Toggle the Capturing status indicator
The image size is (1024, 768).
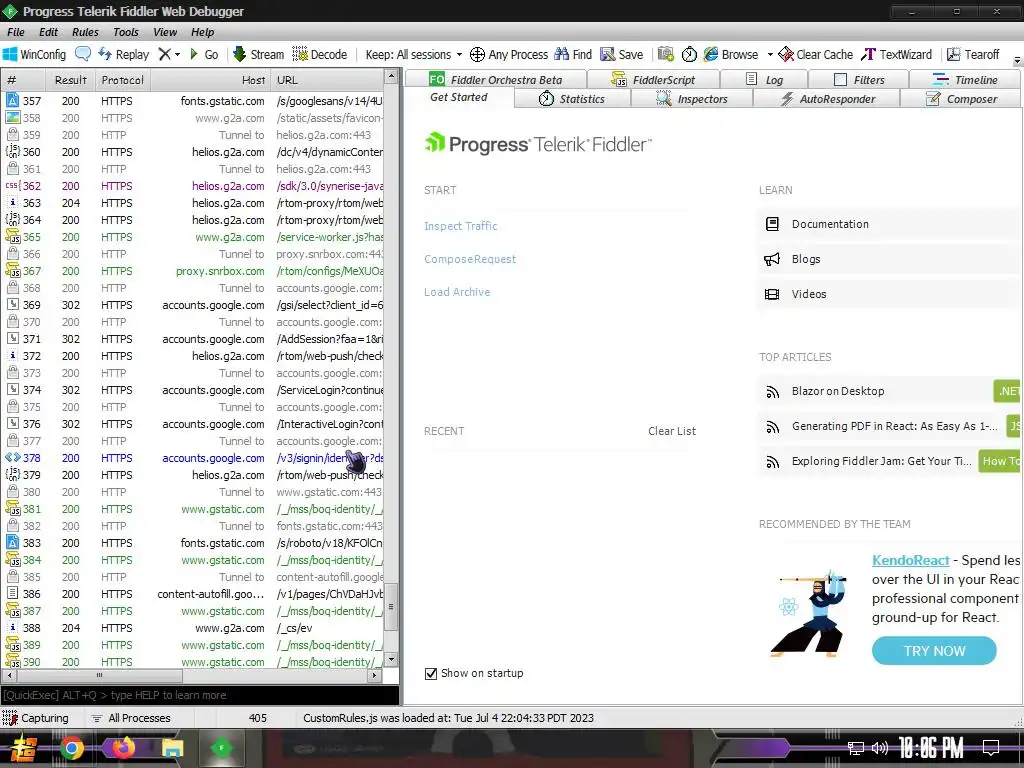(36, 718)
